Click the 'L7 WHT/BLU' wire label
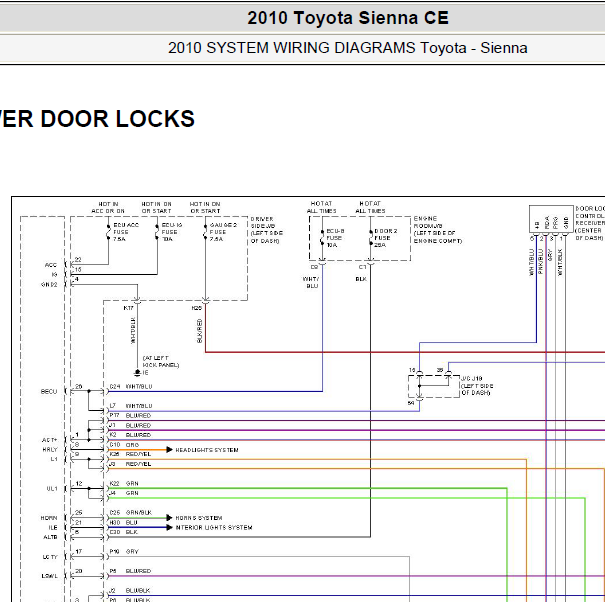605x602 pixels. (131, 406)
